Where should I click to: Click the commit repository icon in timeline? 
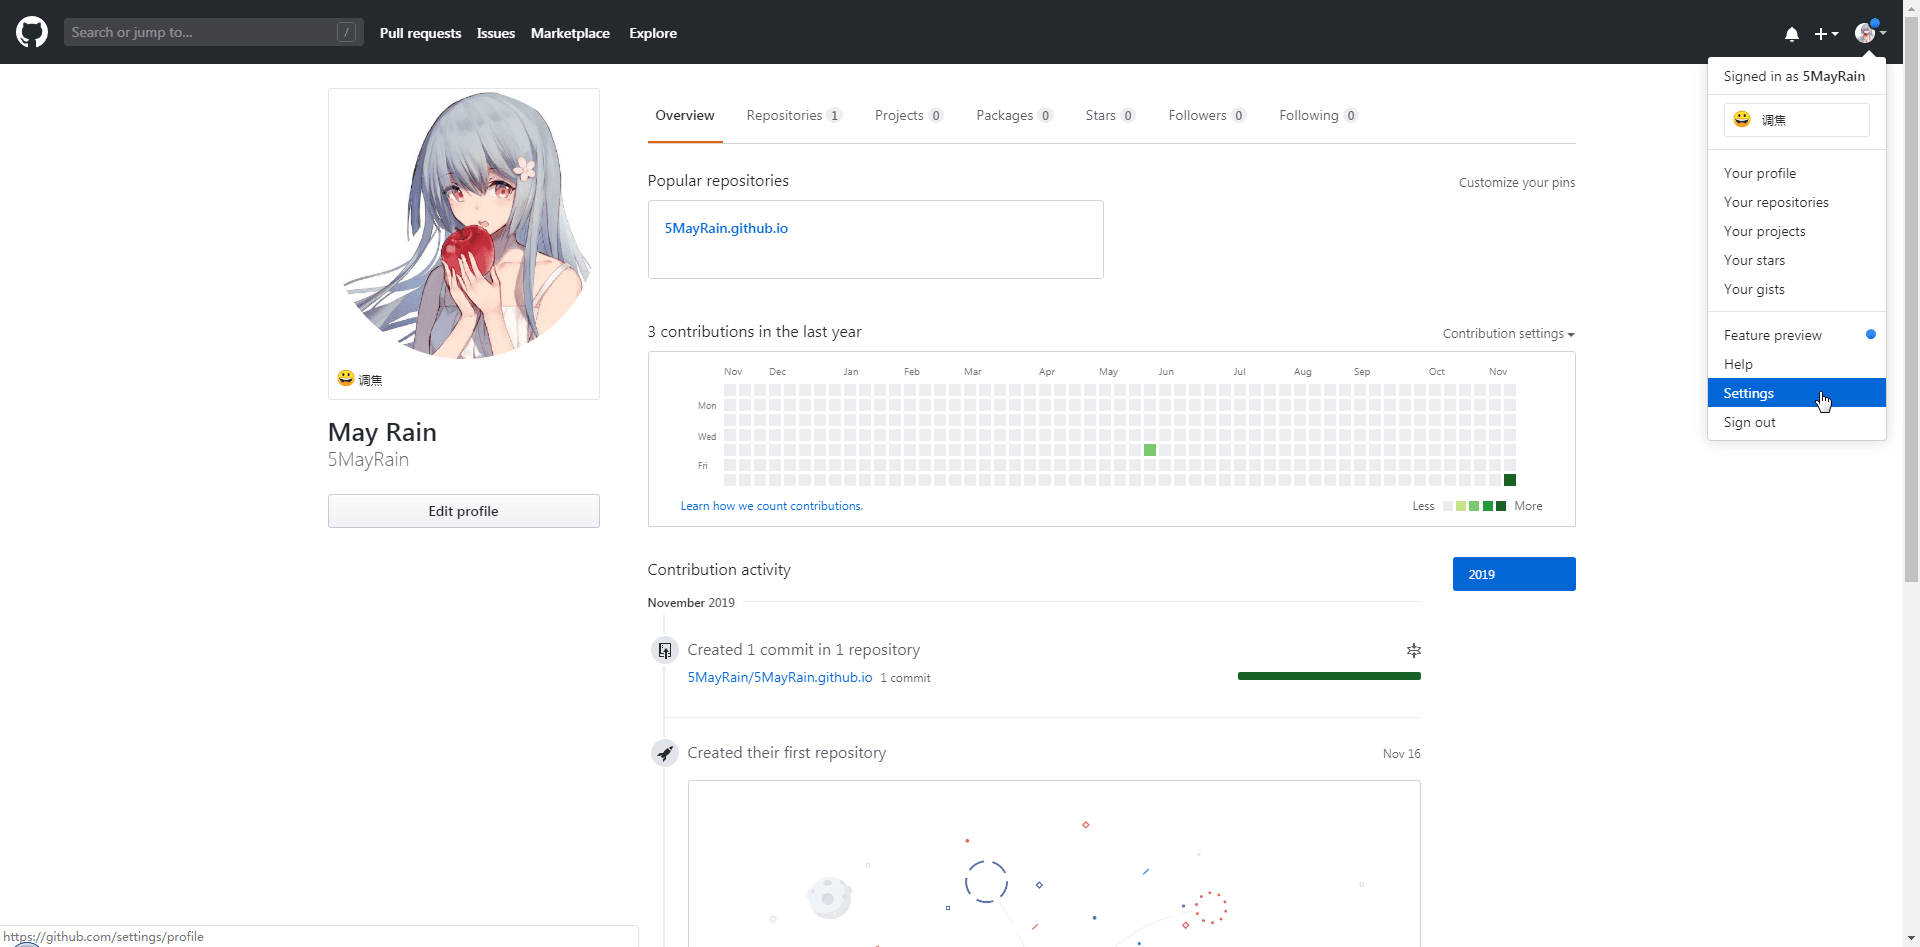point(665,650)
